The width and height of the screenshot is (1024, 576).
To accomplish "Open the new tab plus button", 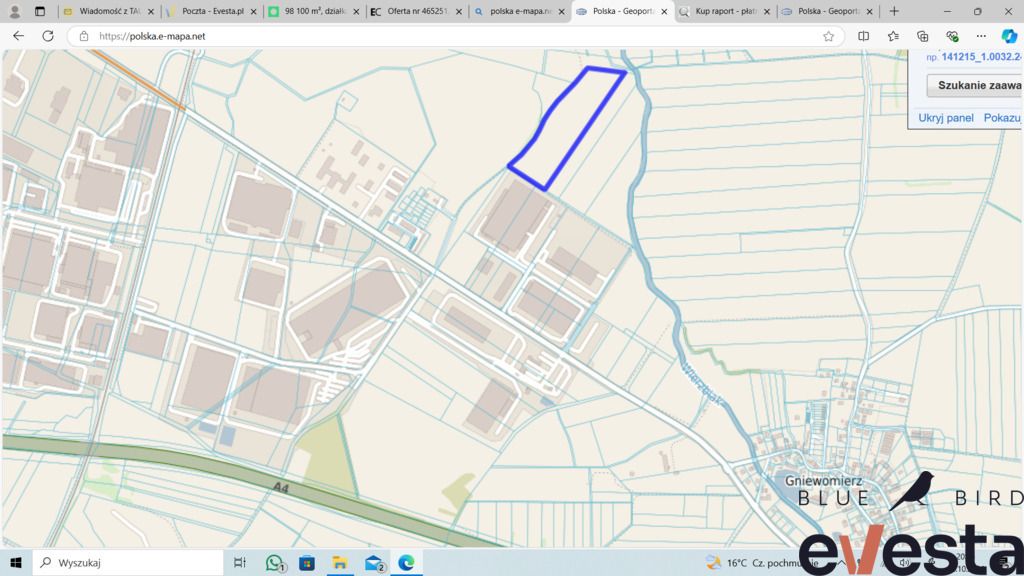I will tap(894, 12).
